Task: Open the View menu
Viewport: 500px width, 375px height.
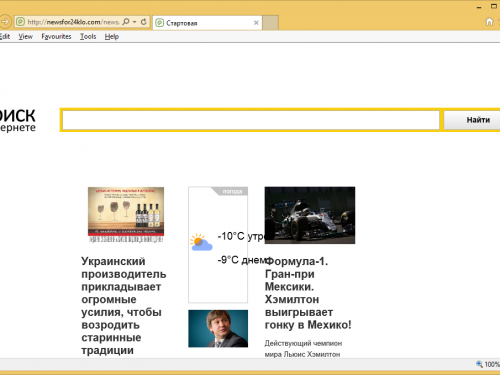Action: tap(25, 37)
